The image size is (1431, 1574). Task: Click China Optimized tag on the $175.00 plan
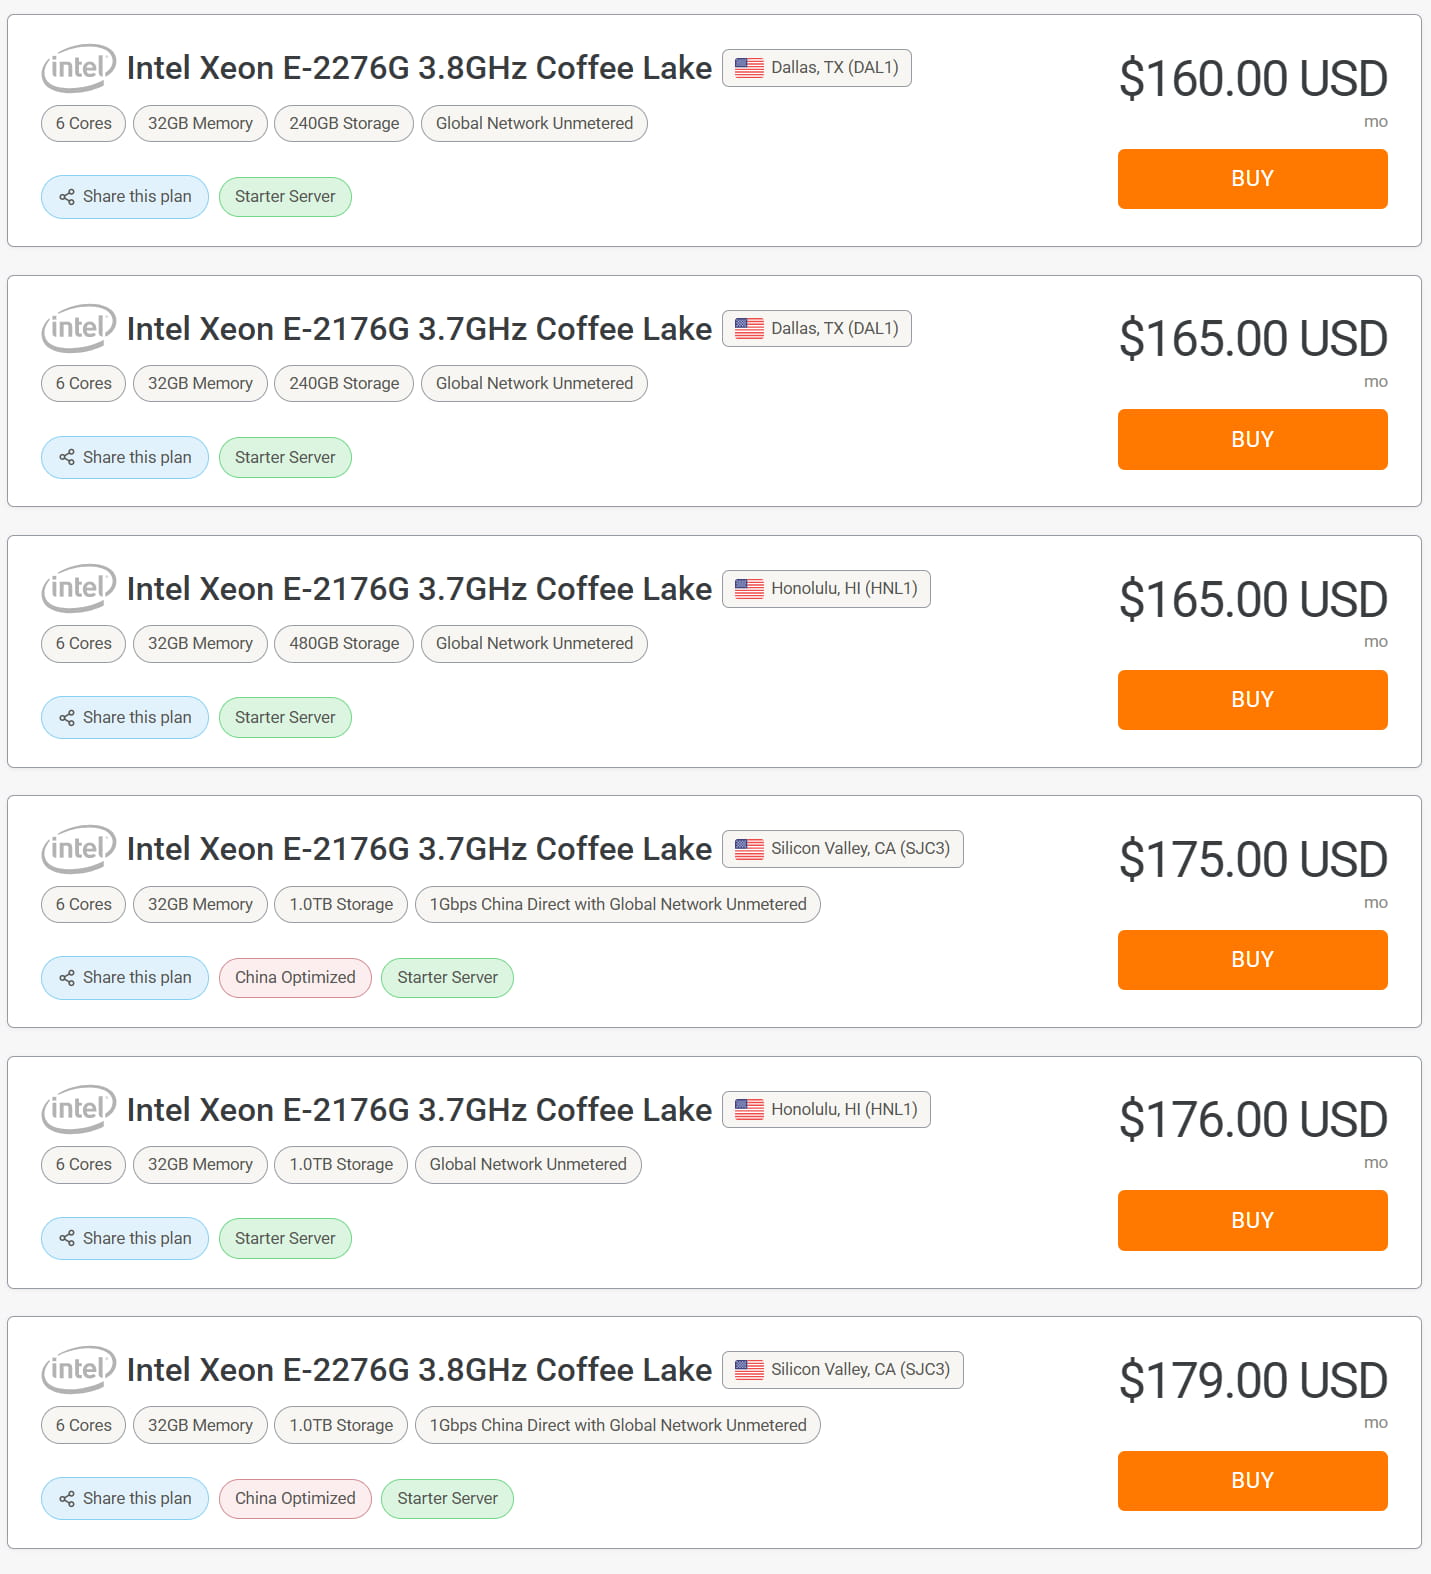295,978
